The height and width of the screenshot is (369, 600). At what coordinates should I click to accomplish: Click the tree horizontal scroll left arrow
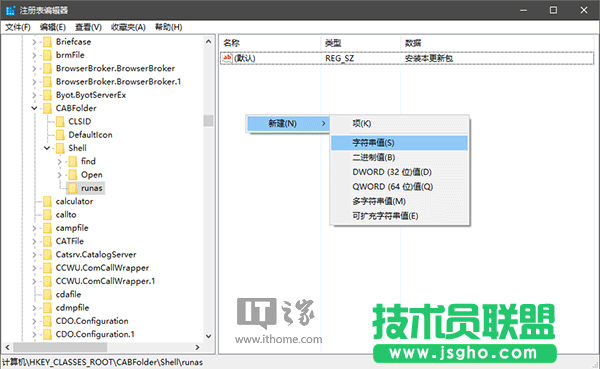point(7,347)
